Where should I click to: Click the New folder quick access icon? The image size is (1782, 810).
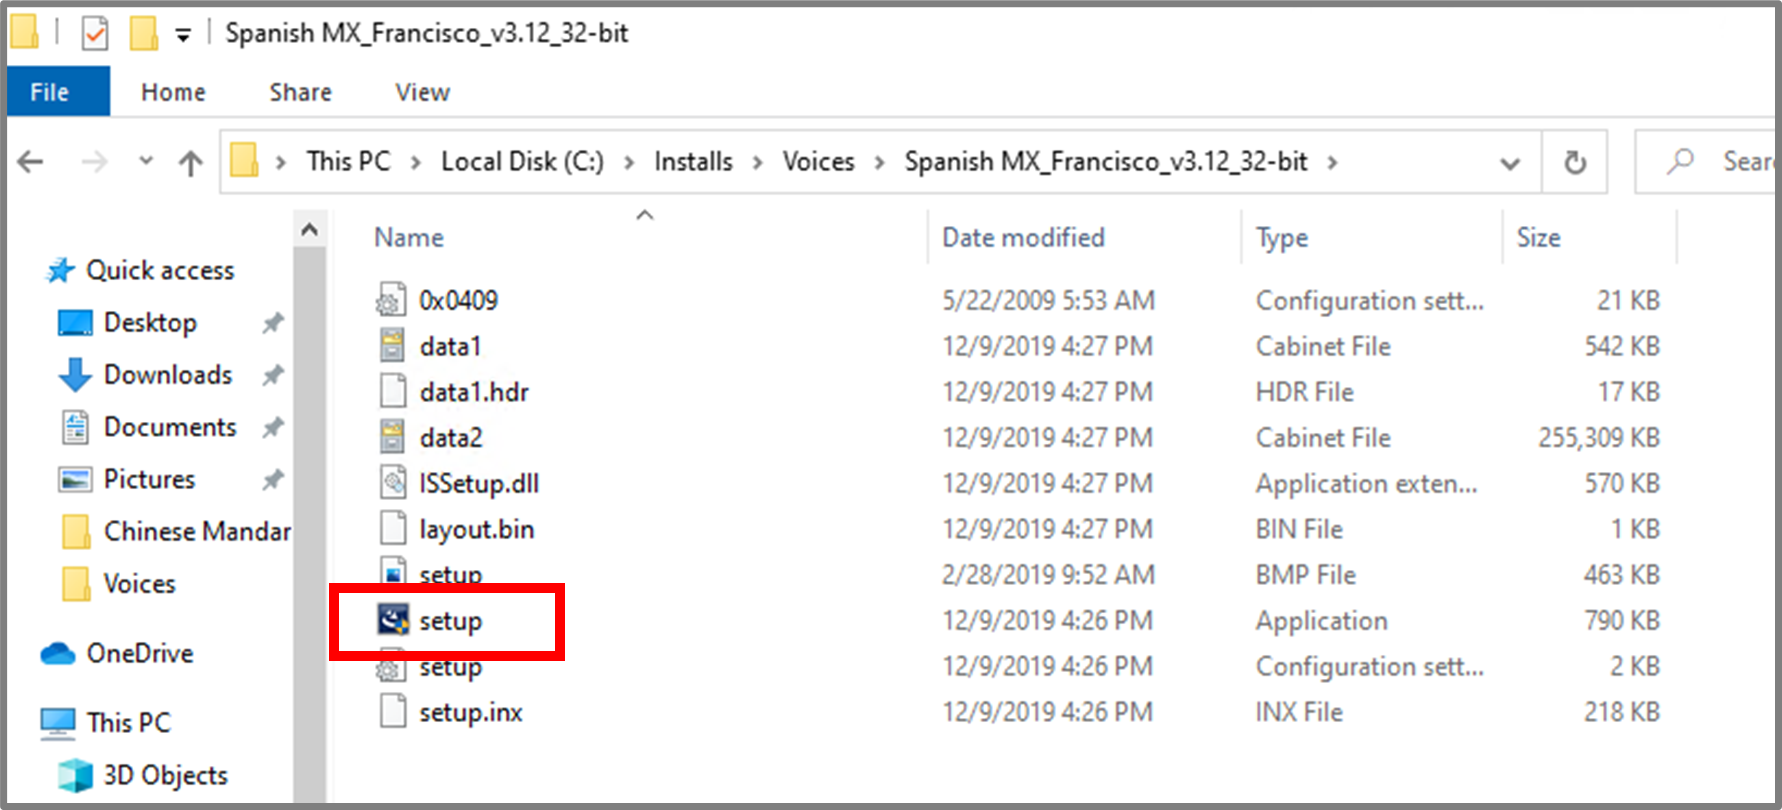[x=143, y=34]
